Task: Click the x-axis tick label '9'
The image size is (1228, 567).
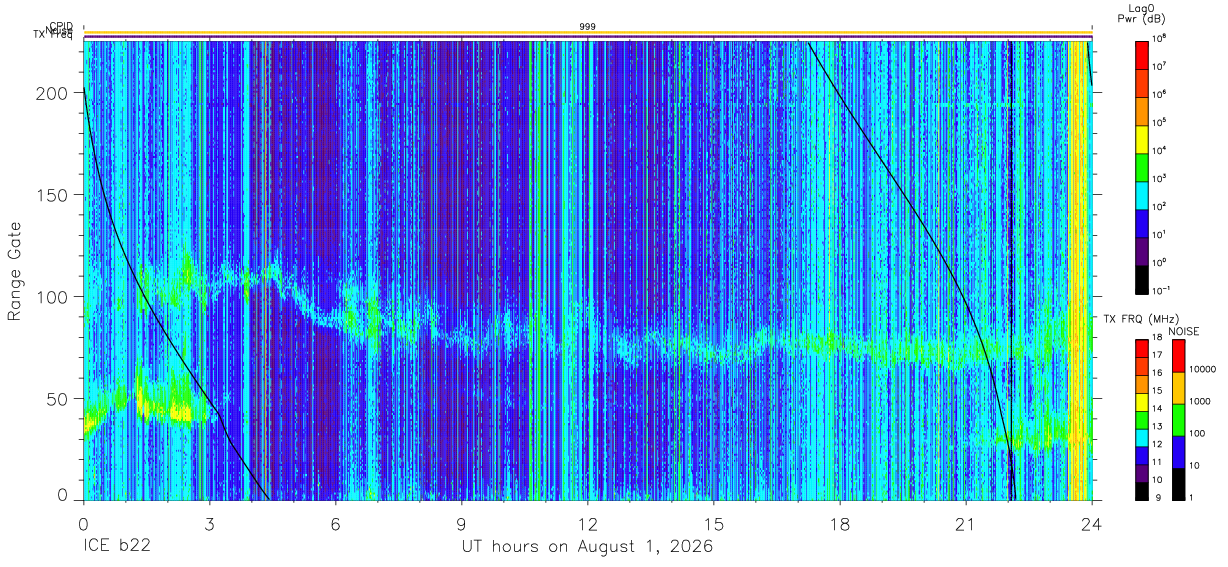Action: 461,523
